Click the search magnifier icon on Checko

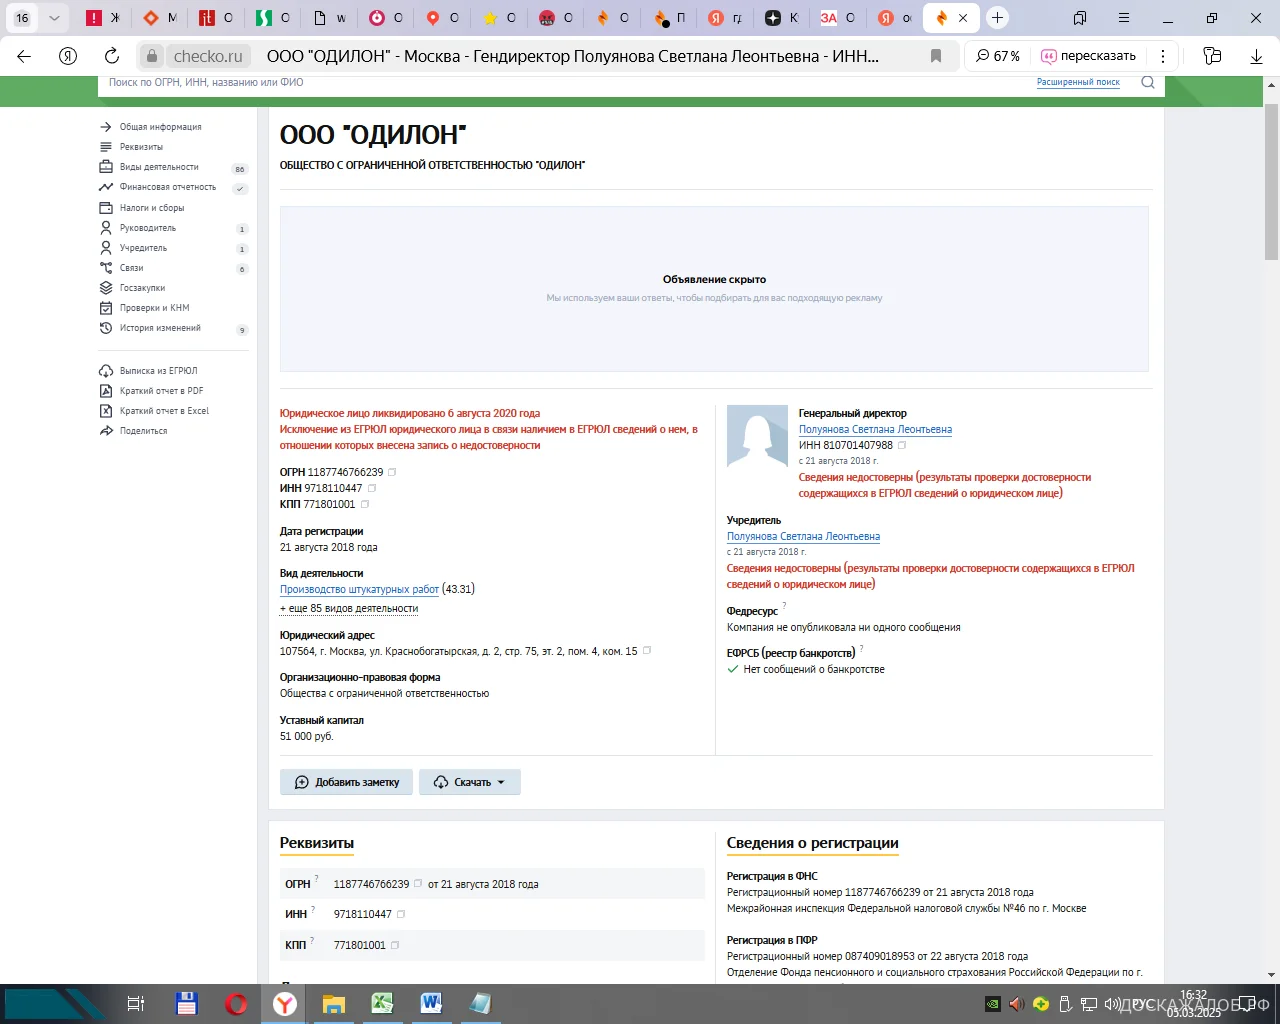pos(1148,82)
